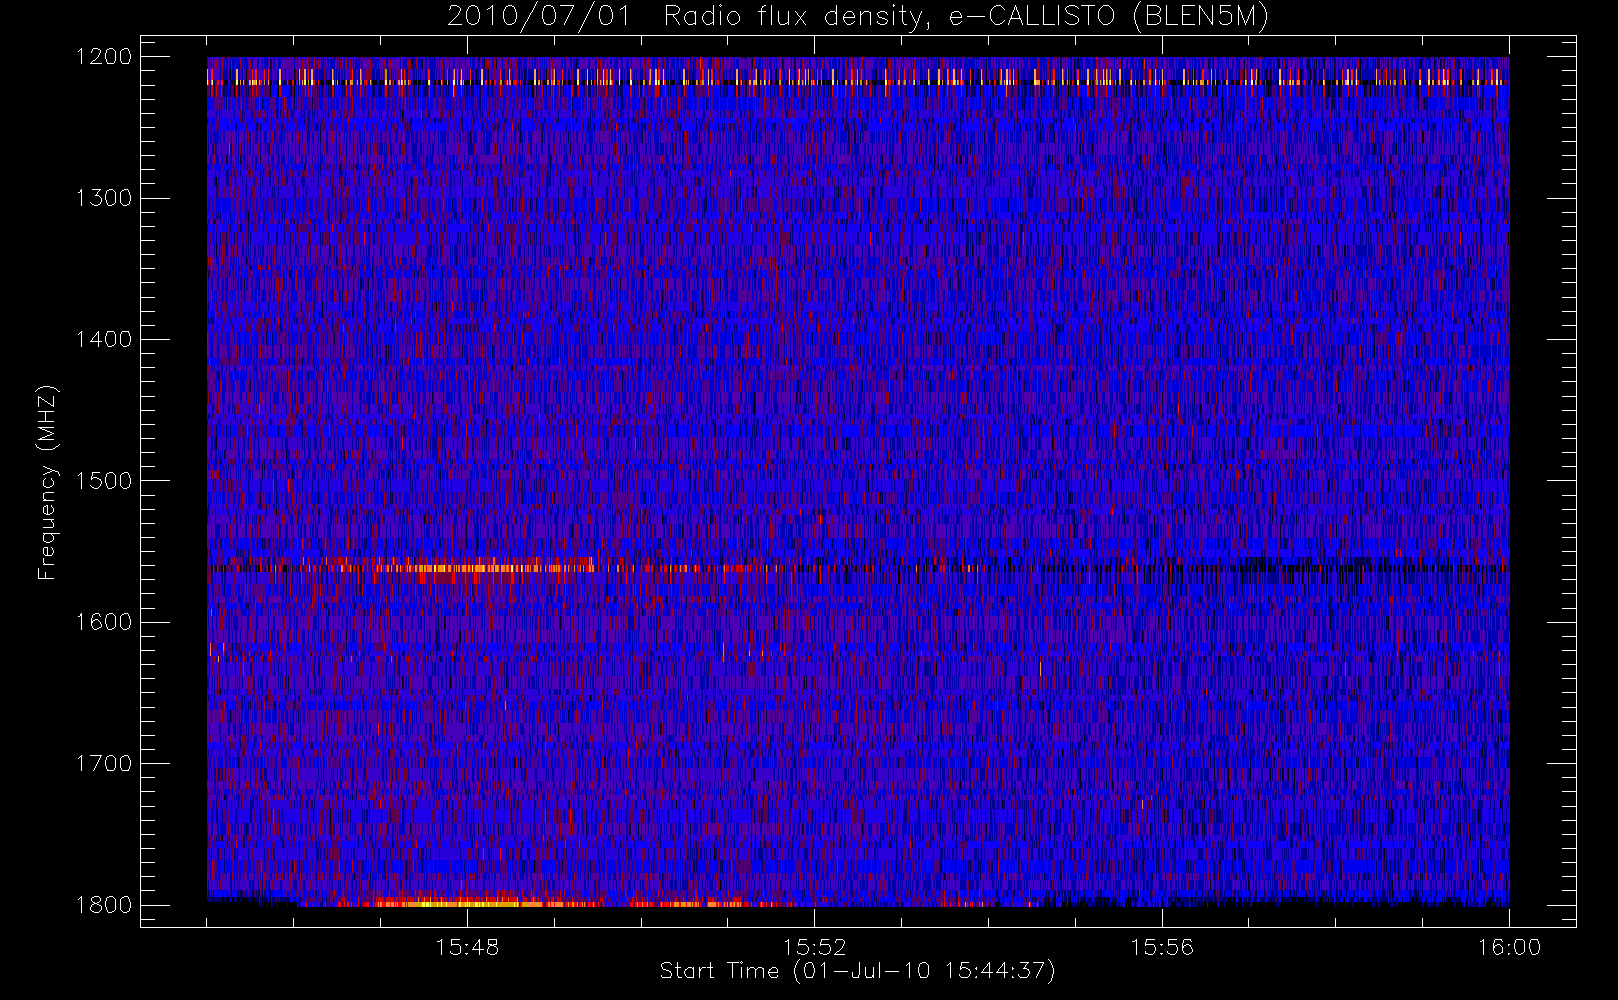Click the 1500 frequency tick label
The width and height of the screenshot is (1618, 1000).
[104, 481]
